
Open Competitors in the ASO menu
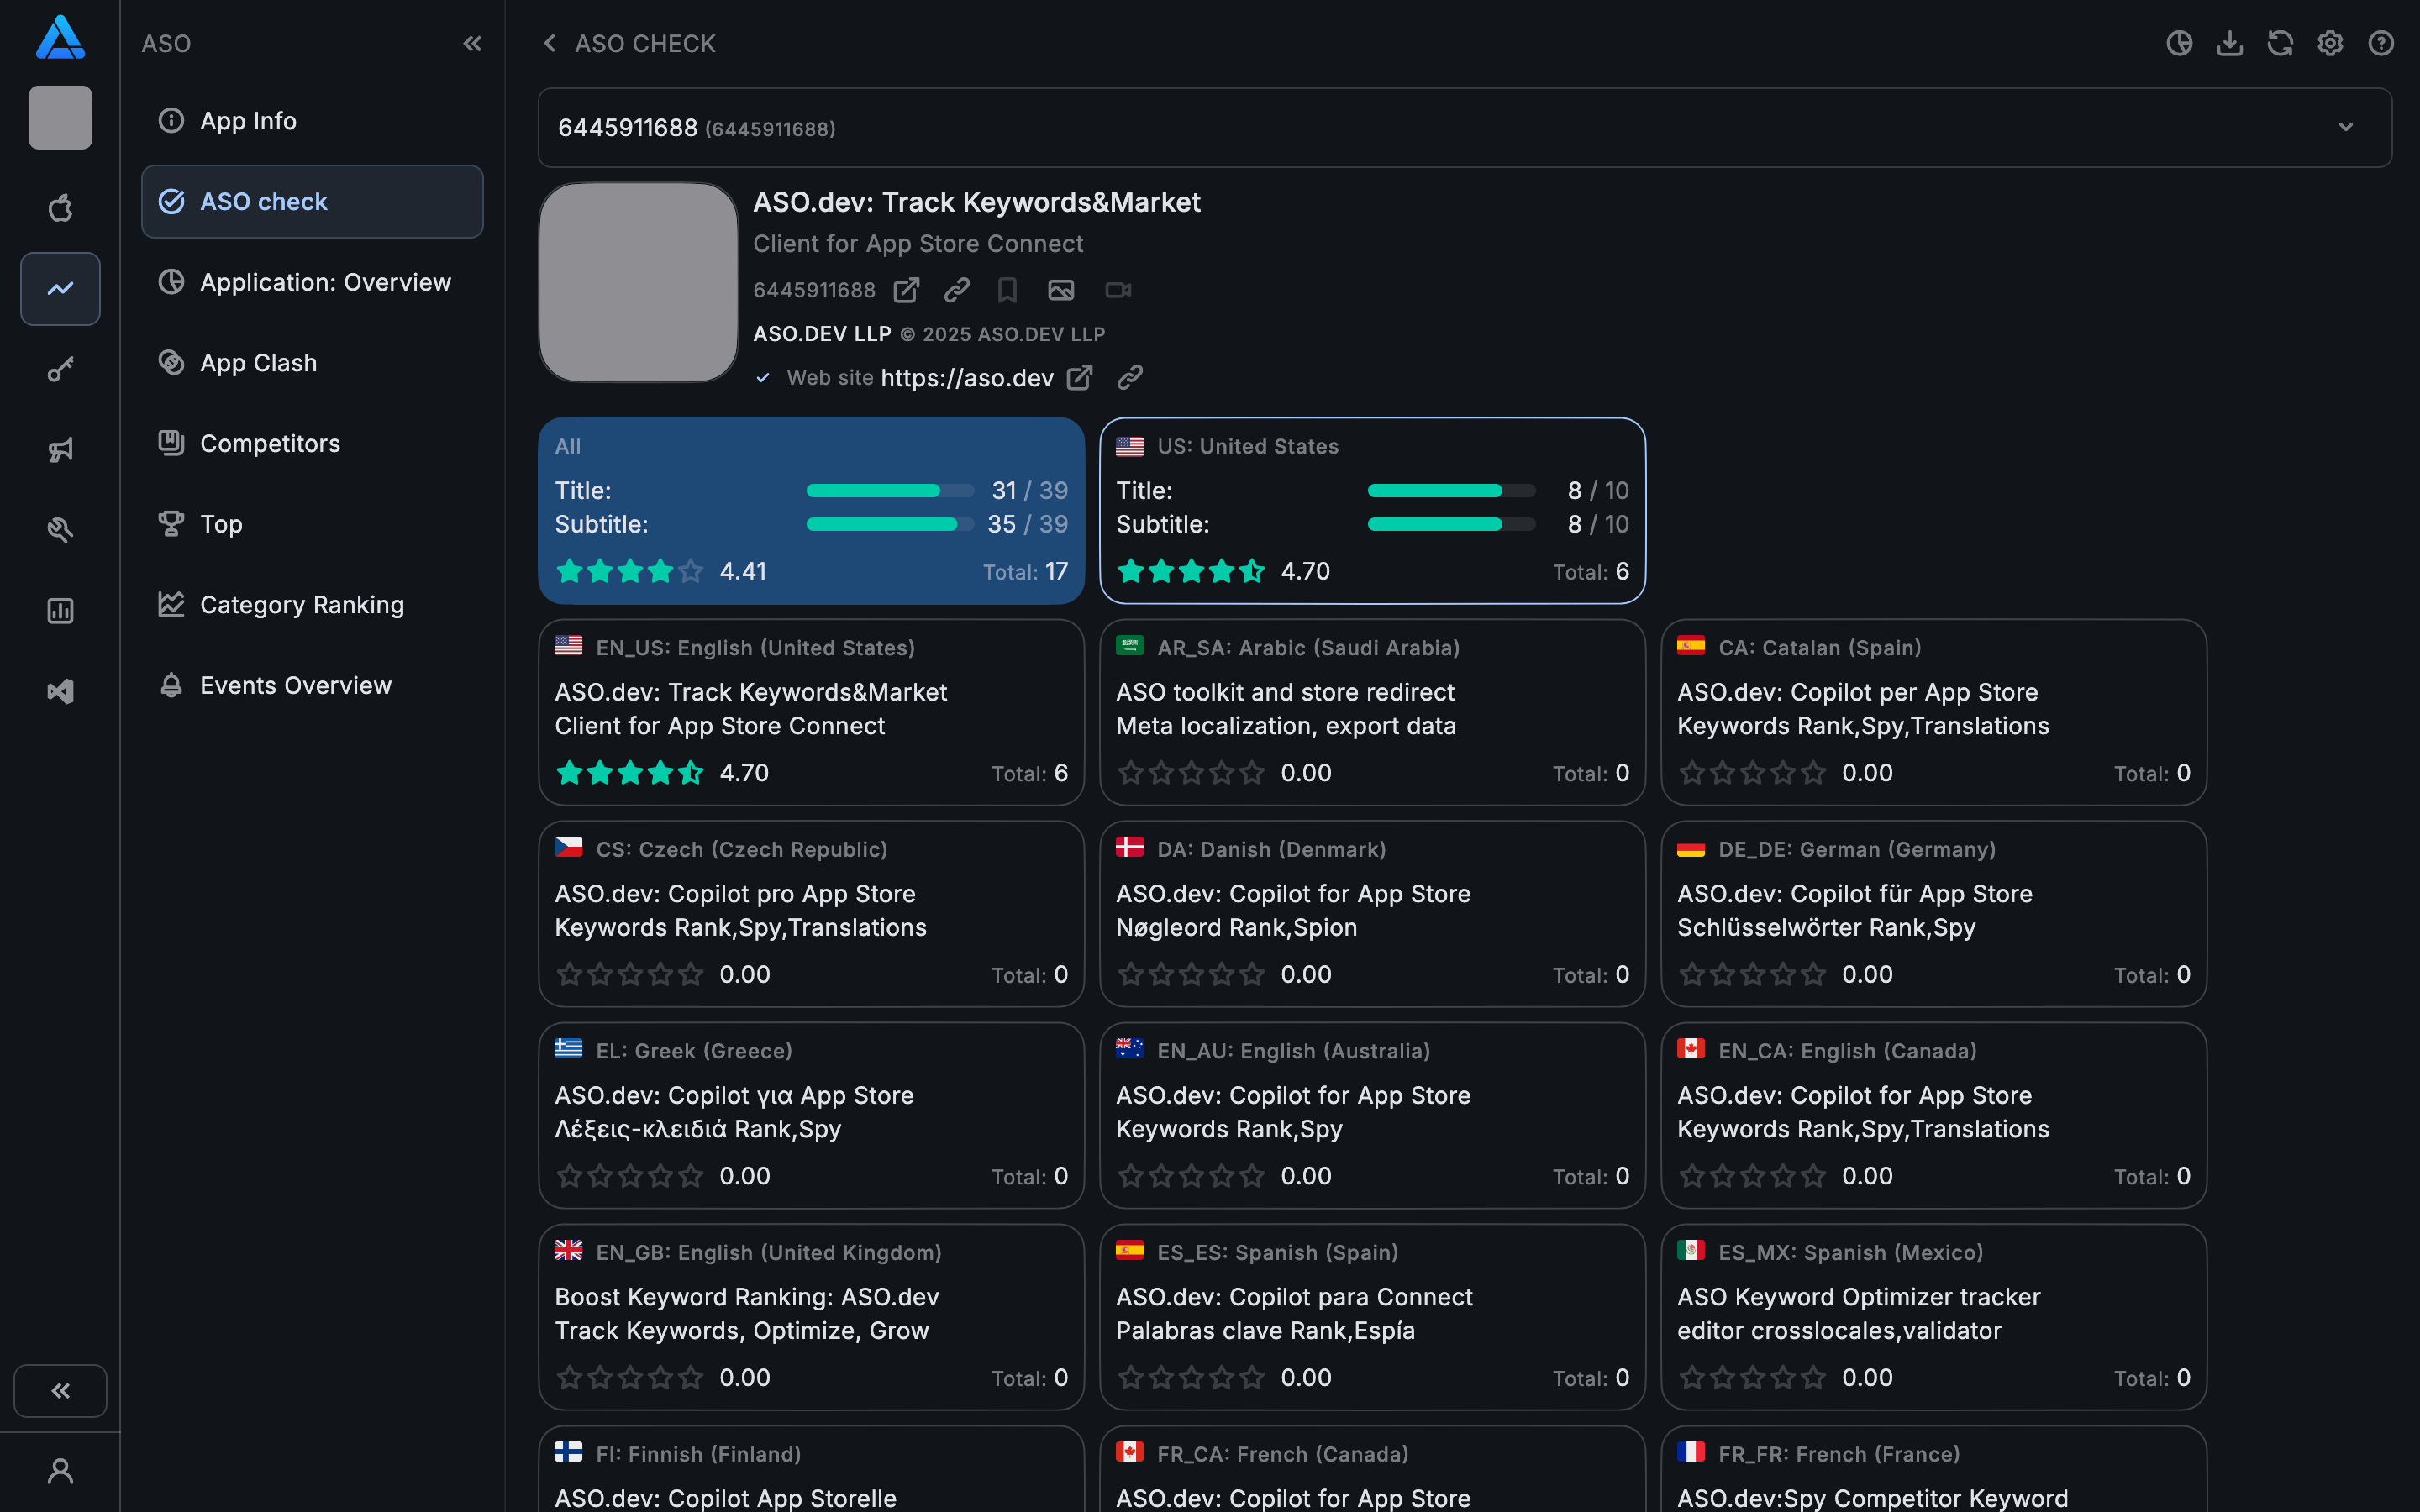pos(270,443)
